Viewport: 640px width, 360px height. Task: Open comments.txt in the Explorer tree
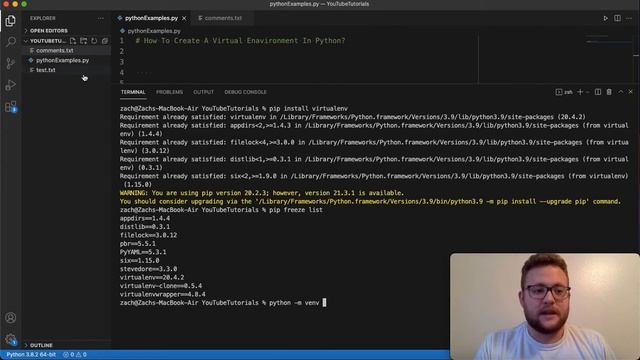[x=55, y=51]
